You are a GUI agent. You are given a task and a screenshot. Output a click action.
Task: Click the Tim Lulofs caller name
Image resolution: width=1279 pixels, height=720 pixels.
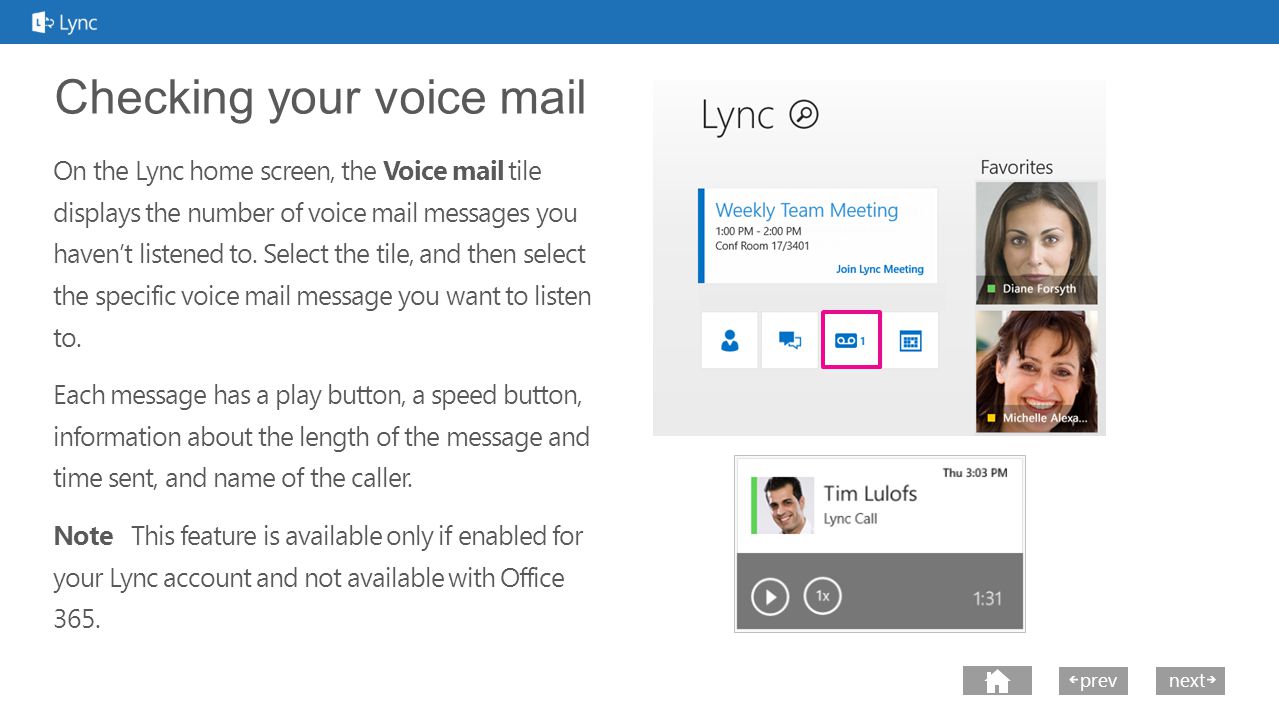tap(870, 493)
